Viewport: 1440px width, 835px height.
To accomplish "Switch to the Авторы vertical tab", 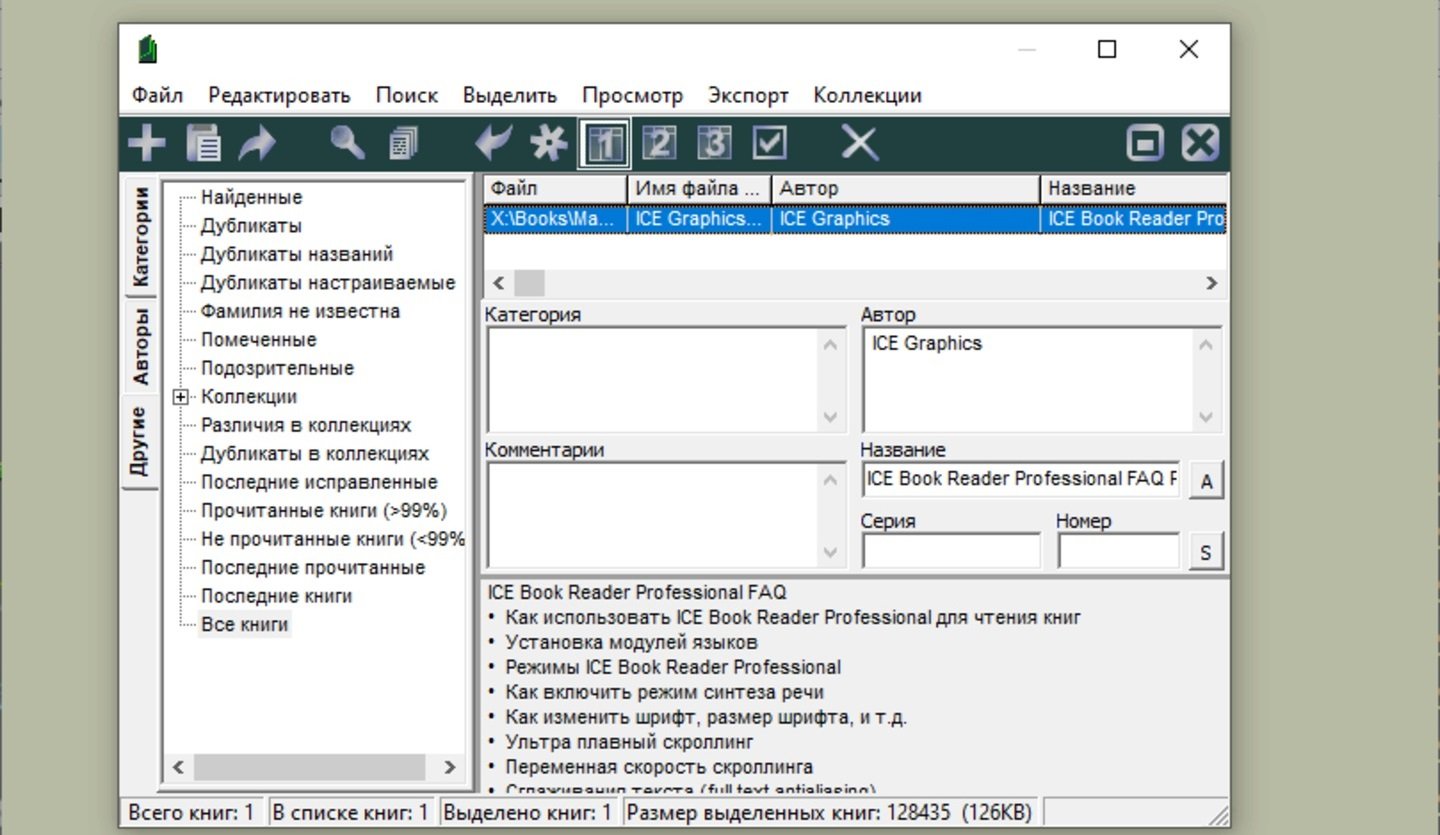I will [x=140, y=346].
